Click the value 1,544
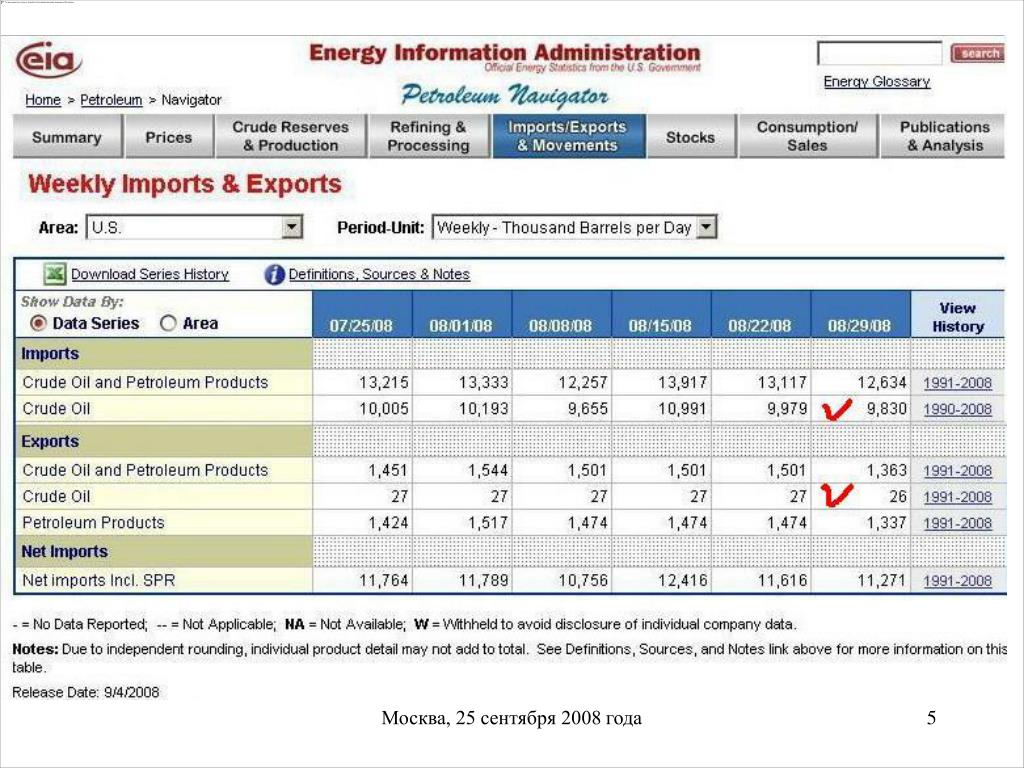This screenshot has width=1024, height=768. coord(488,470)
